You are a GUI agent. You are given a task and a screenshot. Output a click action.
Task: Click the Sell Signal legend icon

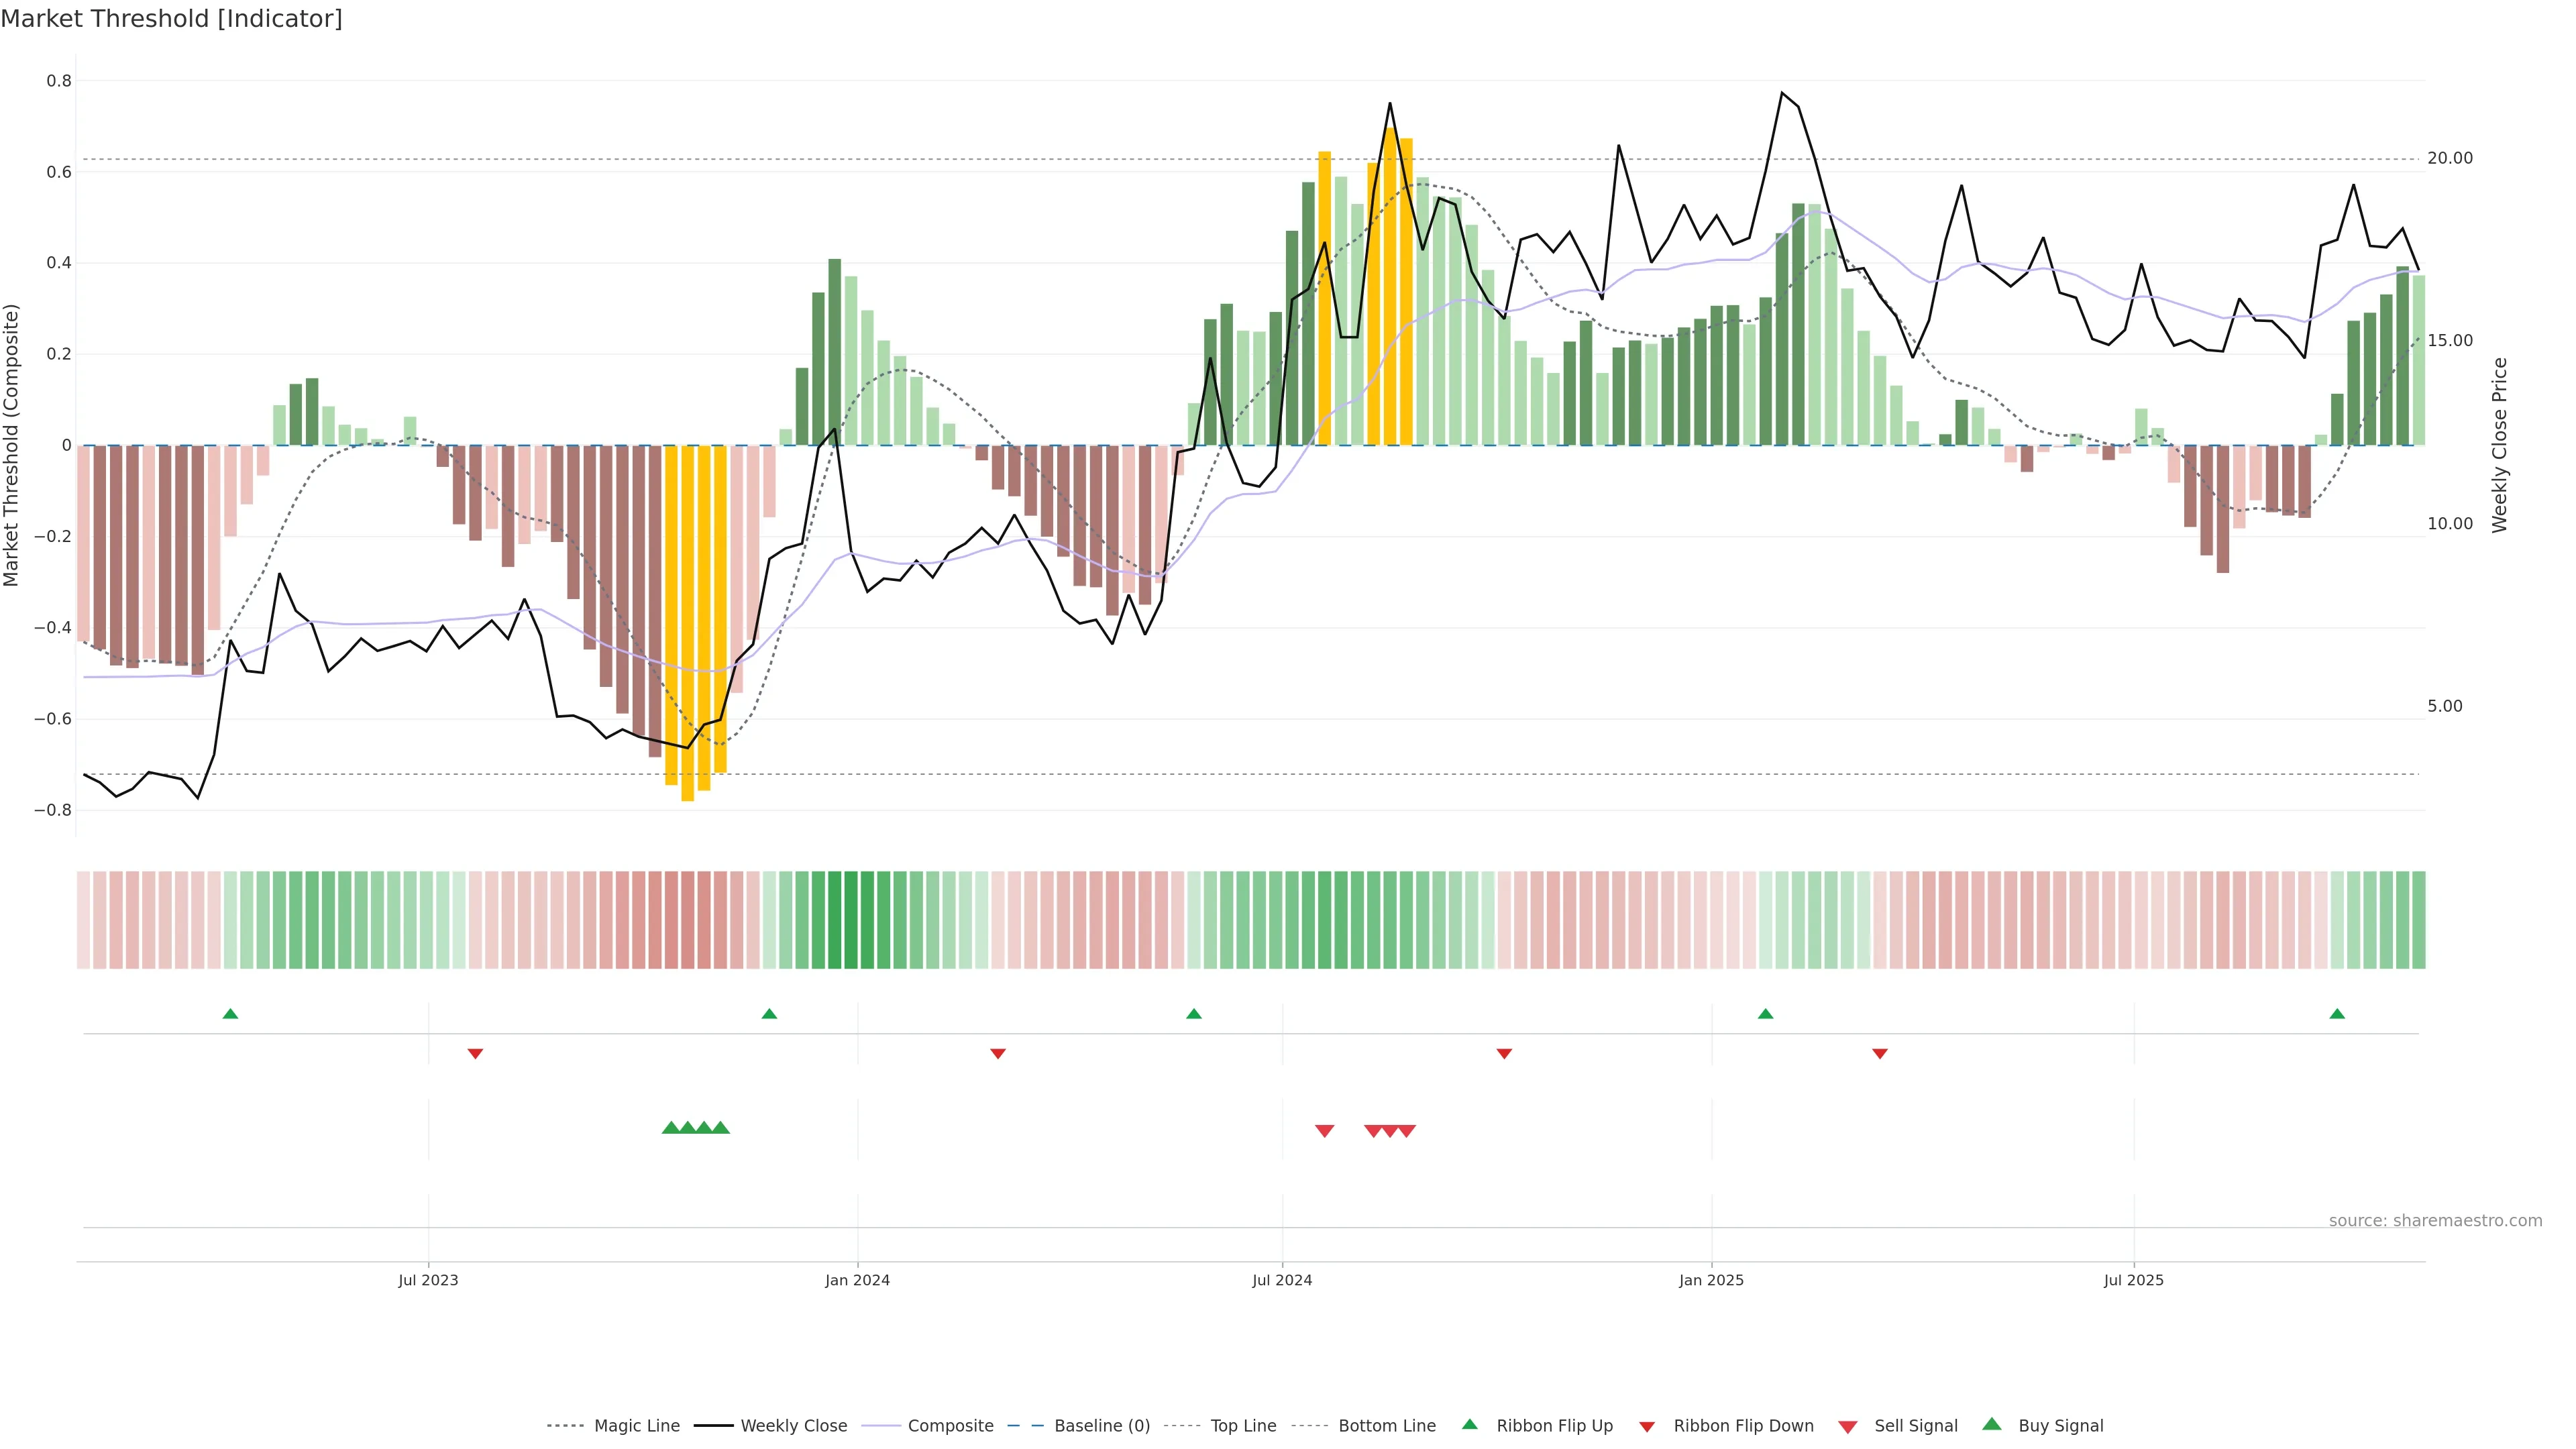tap(1848, 1427)
